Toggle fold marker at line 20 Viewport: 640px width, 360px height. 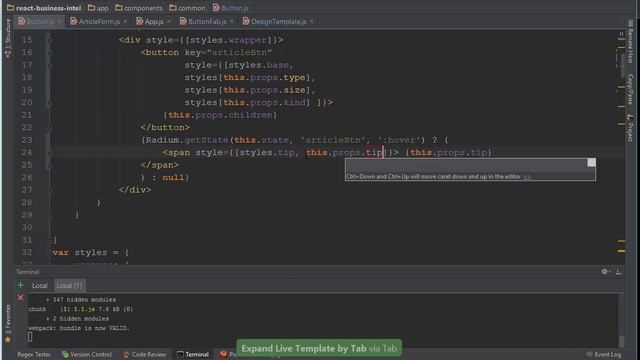point(49,103)
